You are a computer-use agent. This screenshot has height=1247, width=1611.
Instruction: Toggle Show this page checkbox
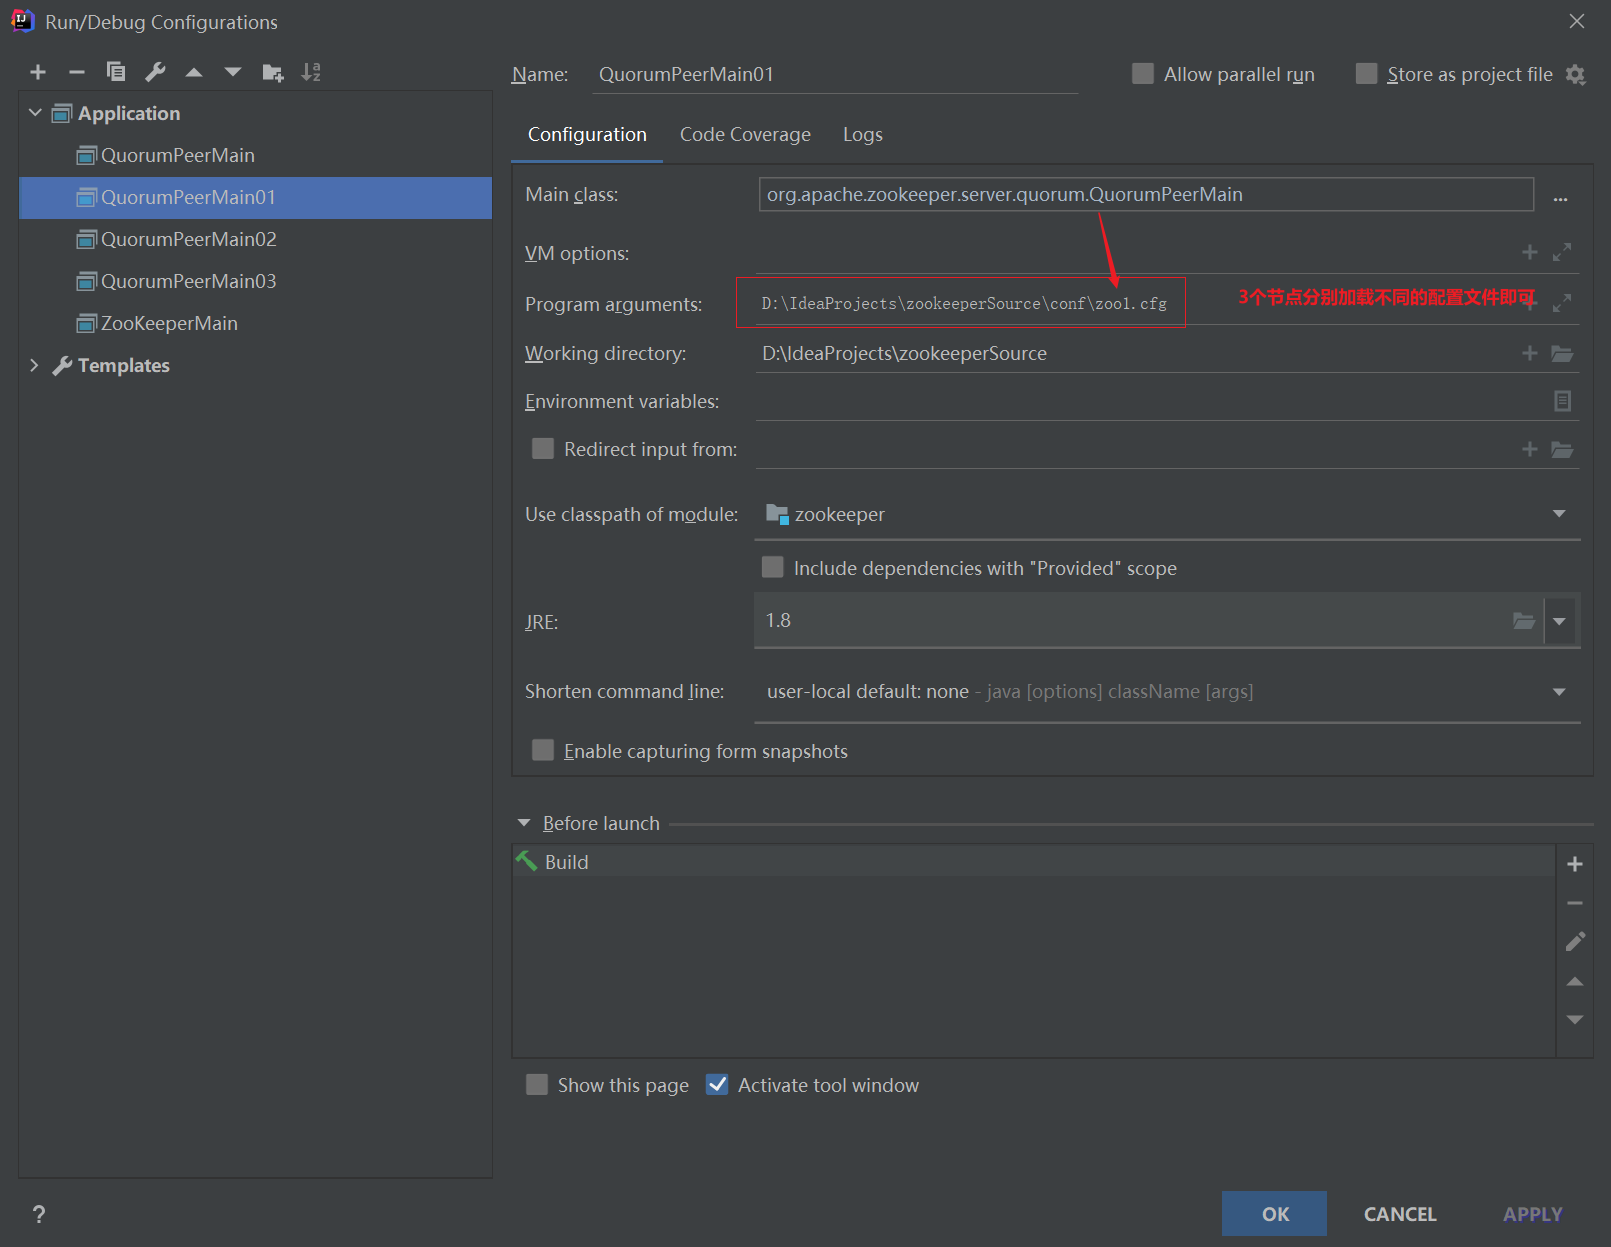tap(537, 1084)
